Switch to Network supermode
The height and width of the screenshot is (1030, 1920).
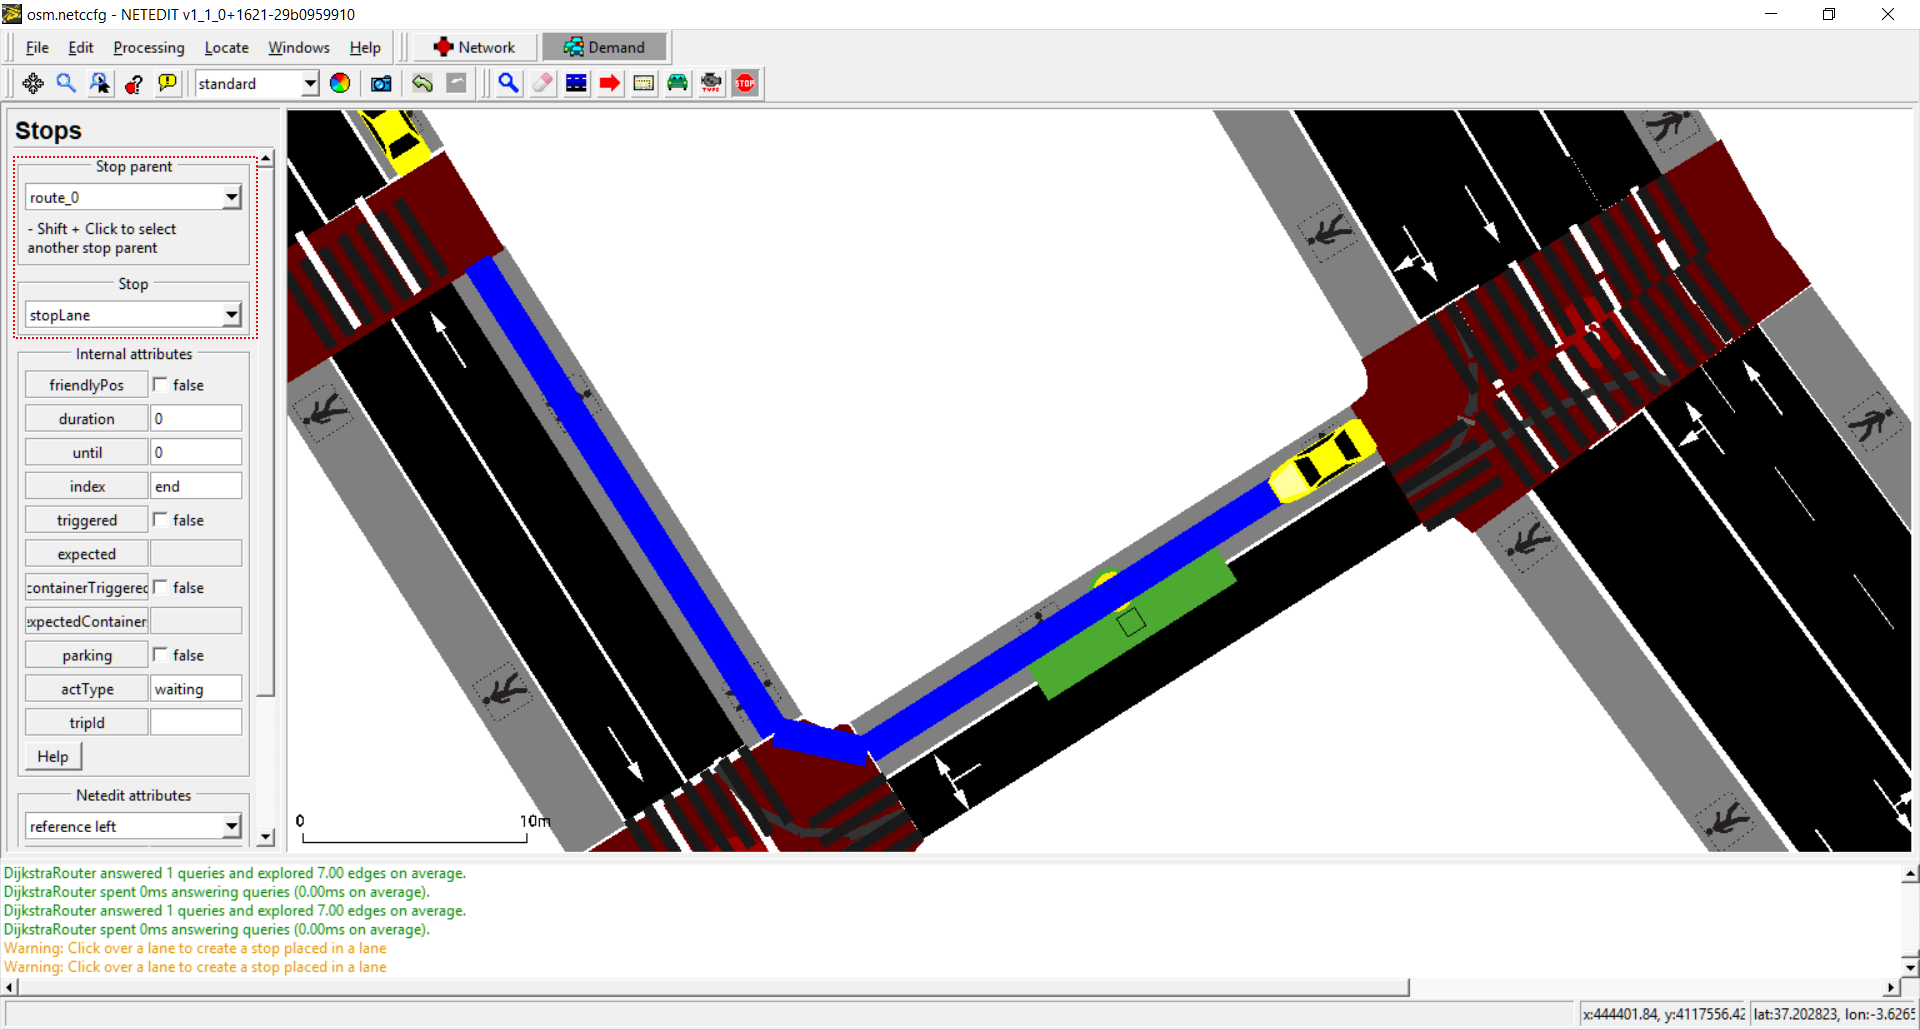coord(475,48)
